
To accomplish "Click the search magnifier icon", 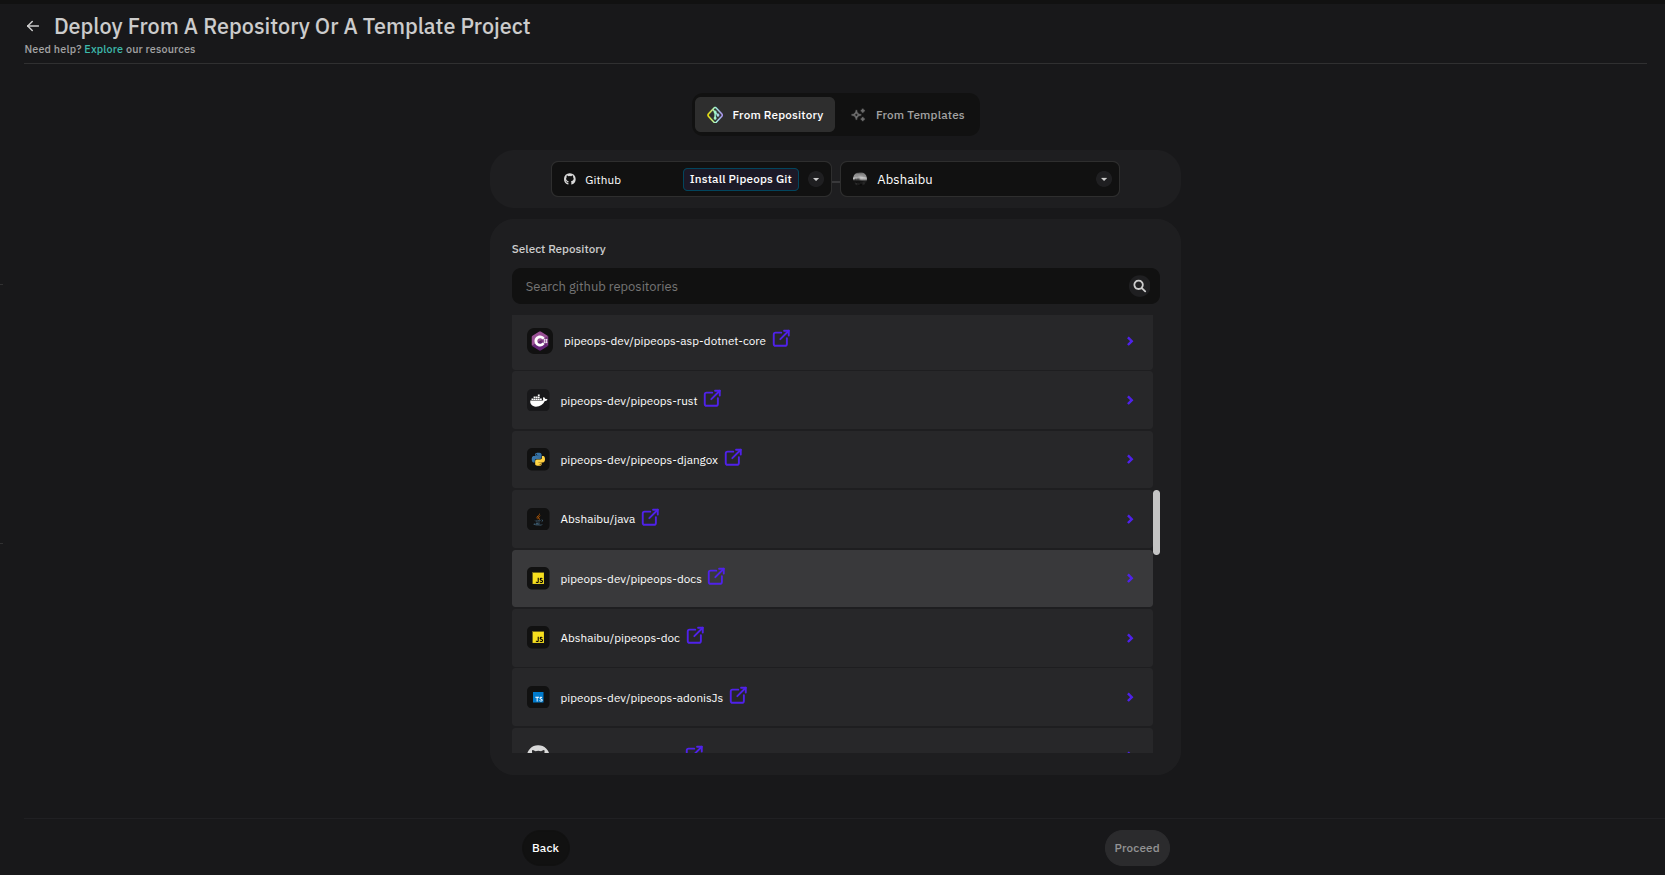I will point(1139,286).
